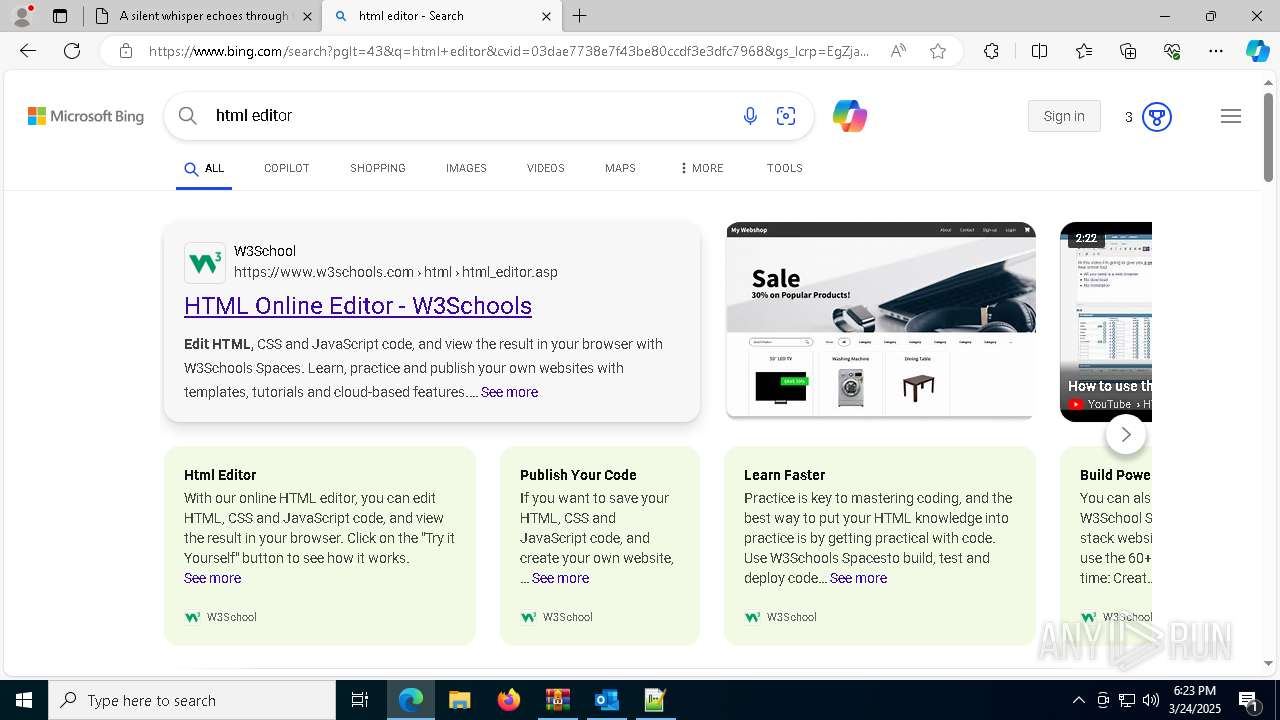The image size is (1280, 720).
Task: Open the Windows Start menu
Action: pos(24,700)
